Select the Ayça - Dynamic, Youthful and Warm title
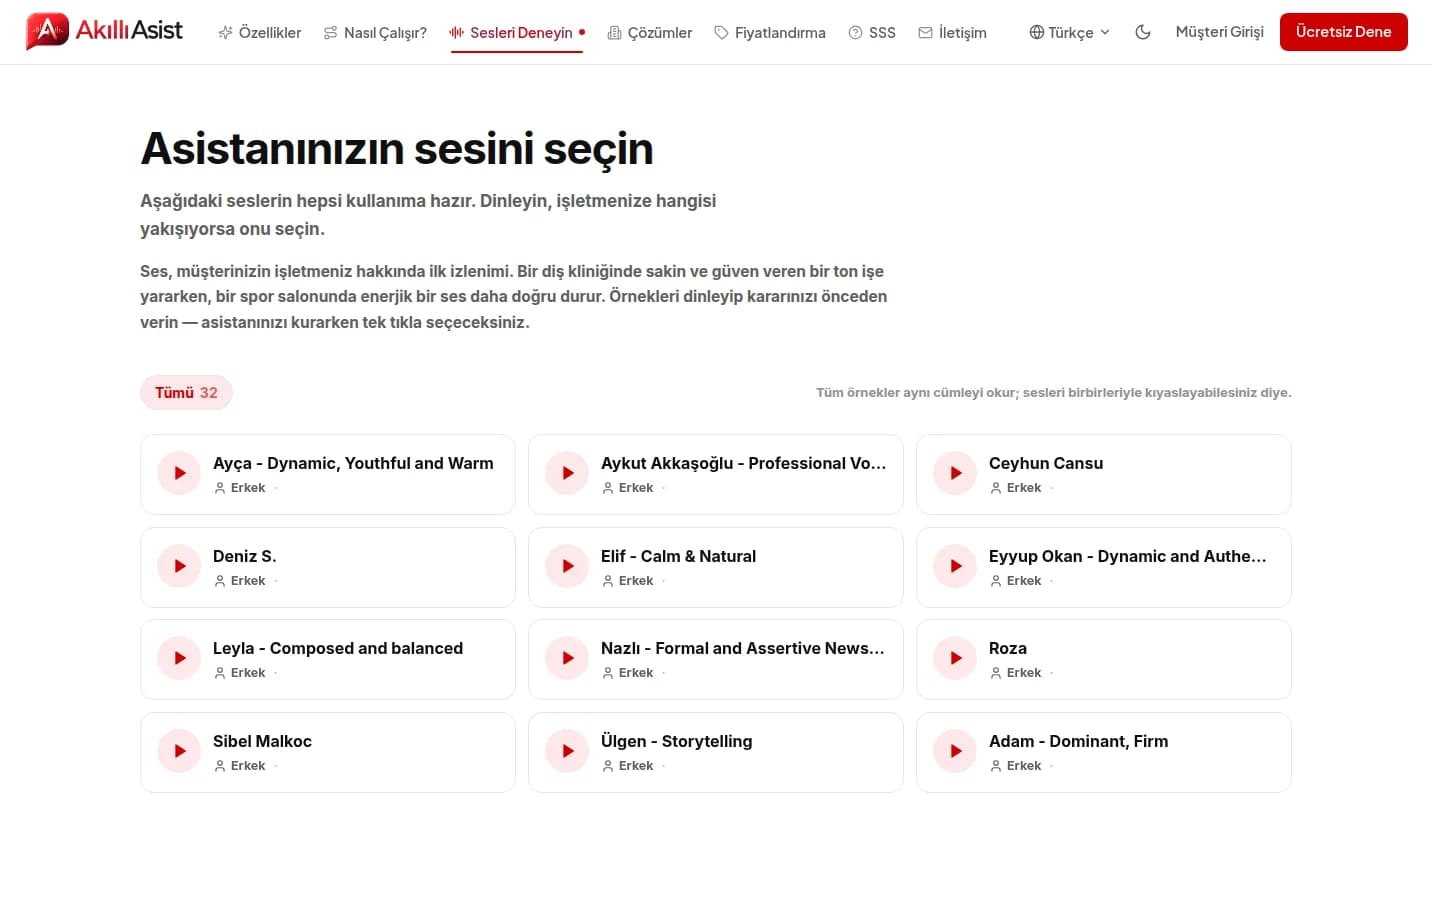The height and width of the screenshot is (900, 1440). click(x=353, y=463)
